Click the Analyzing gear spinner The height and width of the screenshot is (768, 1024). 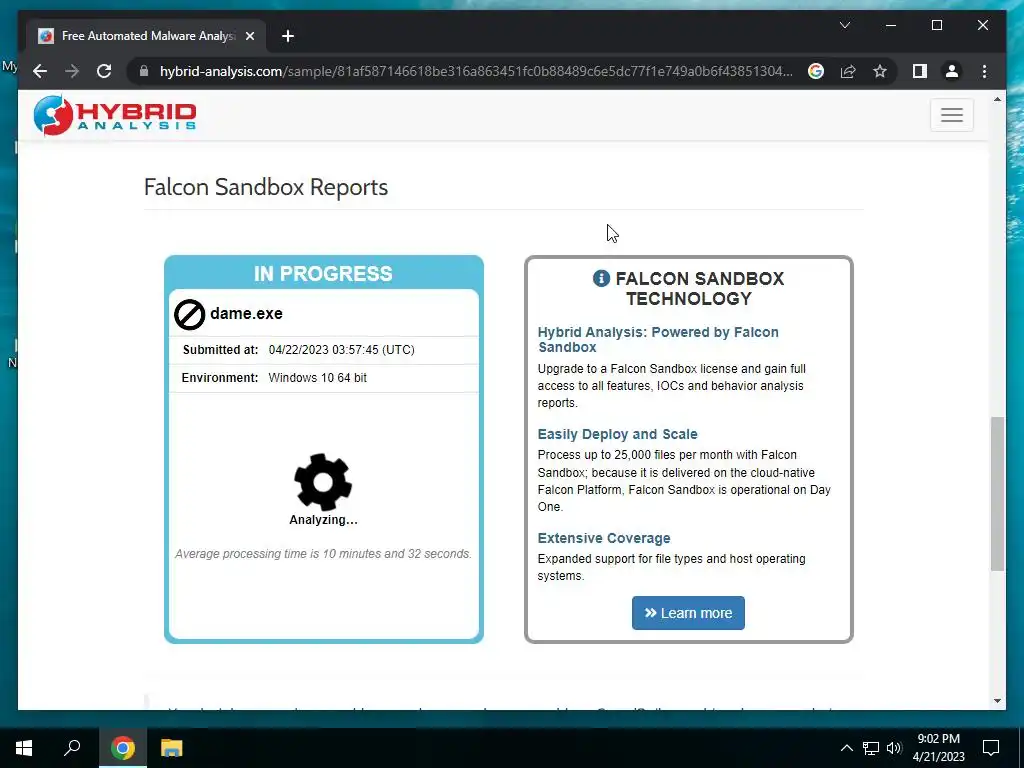(323, 482)
